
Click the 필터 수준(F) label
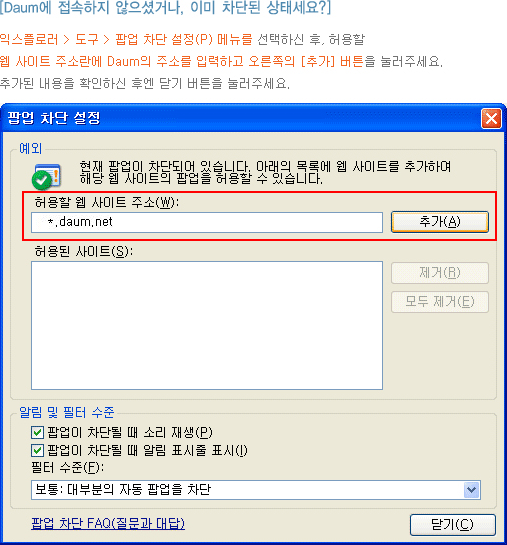(x=68, y=467)
